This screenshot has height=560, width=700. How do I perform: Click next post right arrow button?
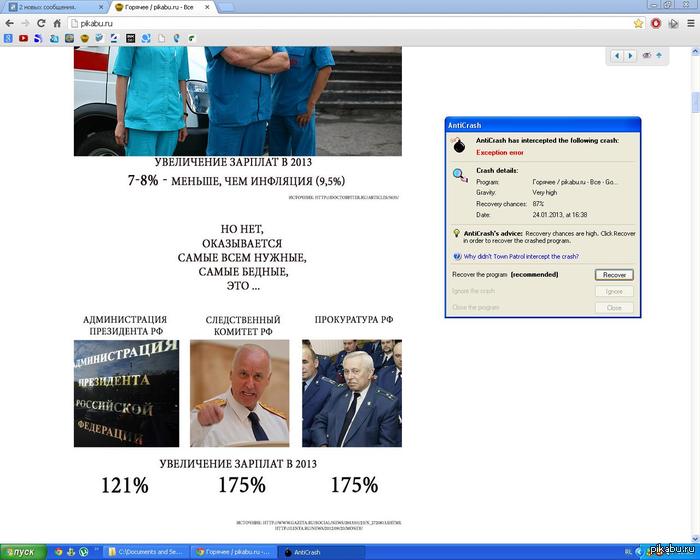pos(630,56)
